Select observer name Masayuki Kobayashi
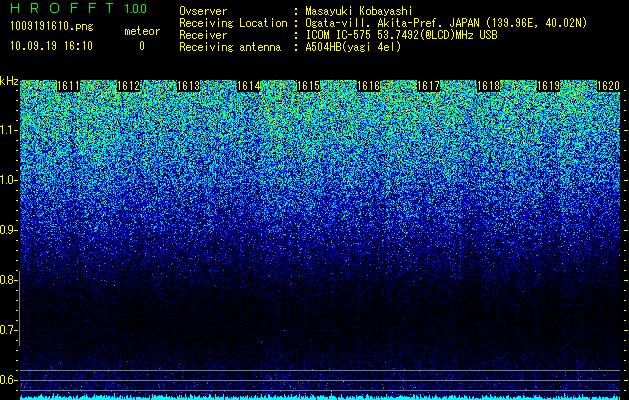This screenshot has height=400, width=629. (x=359, y=11)
